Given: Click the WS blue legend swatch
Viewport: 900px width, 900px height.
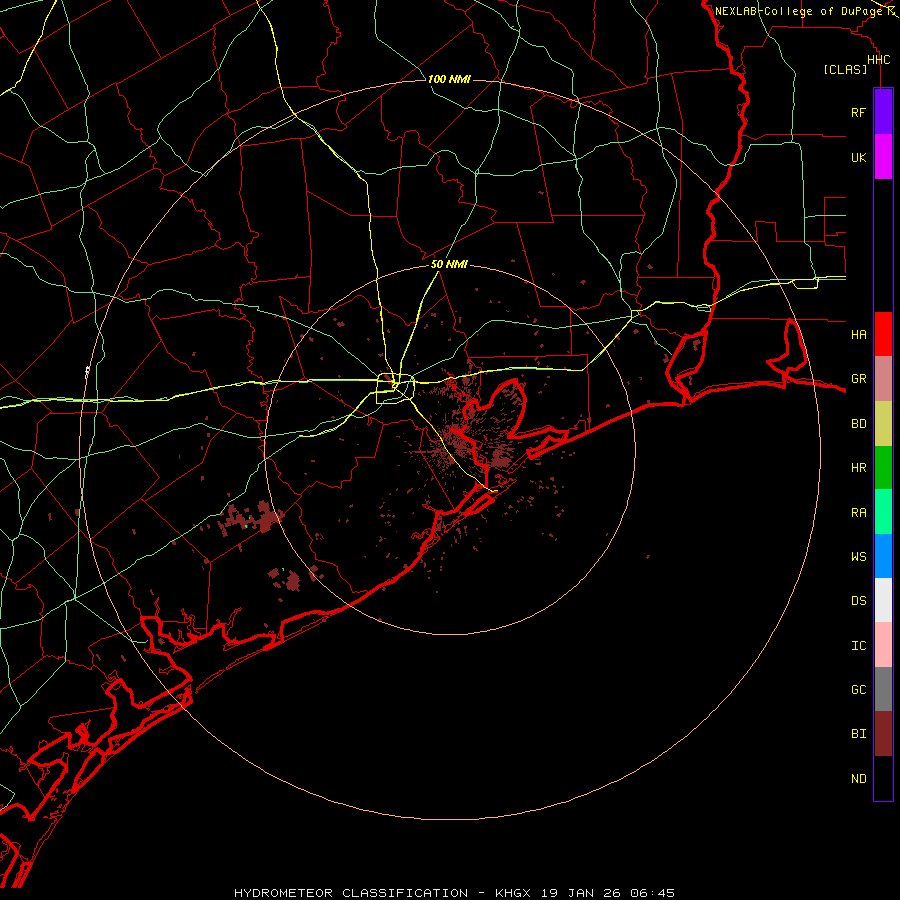Looking at the screenshot, I should [x=883, y=556].
